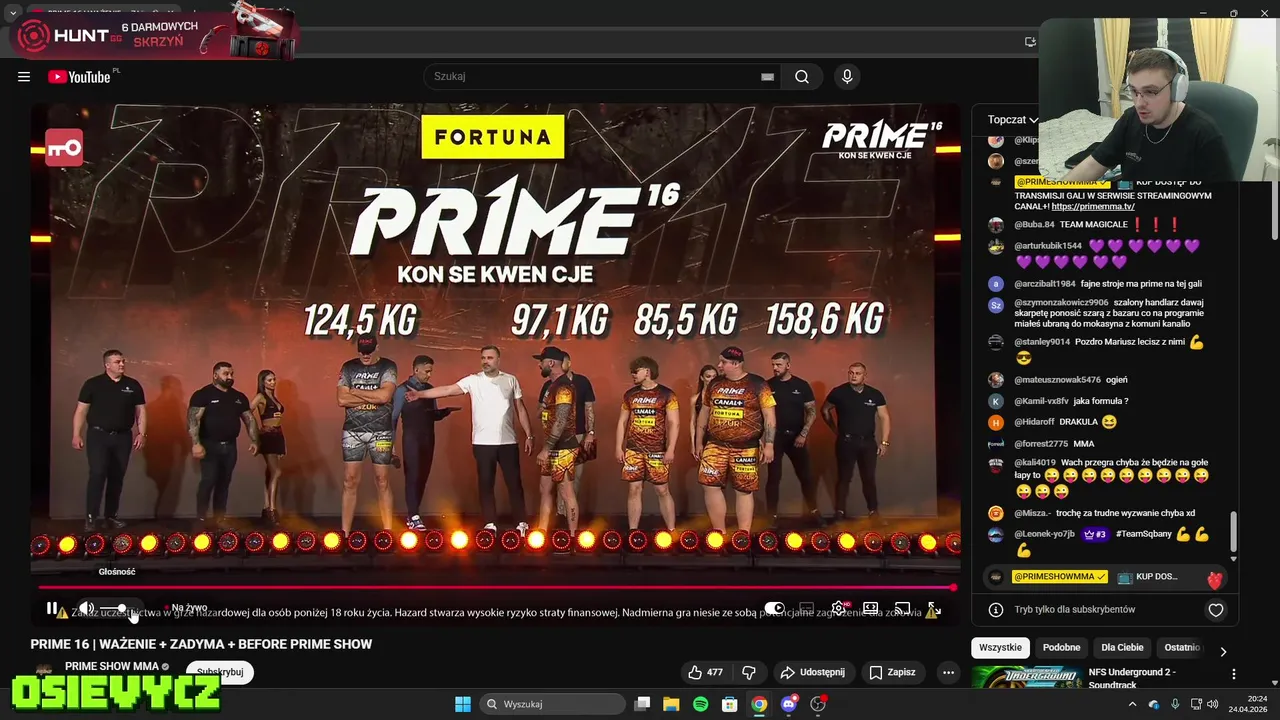Image resolution: width=1280 pixels, height=720 pixels.
Task: Open Windows Start menu
Action: 463,705
